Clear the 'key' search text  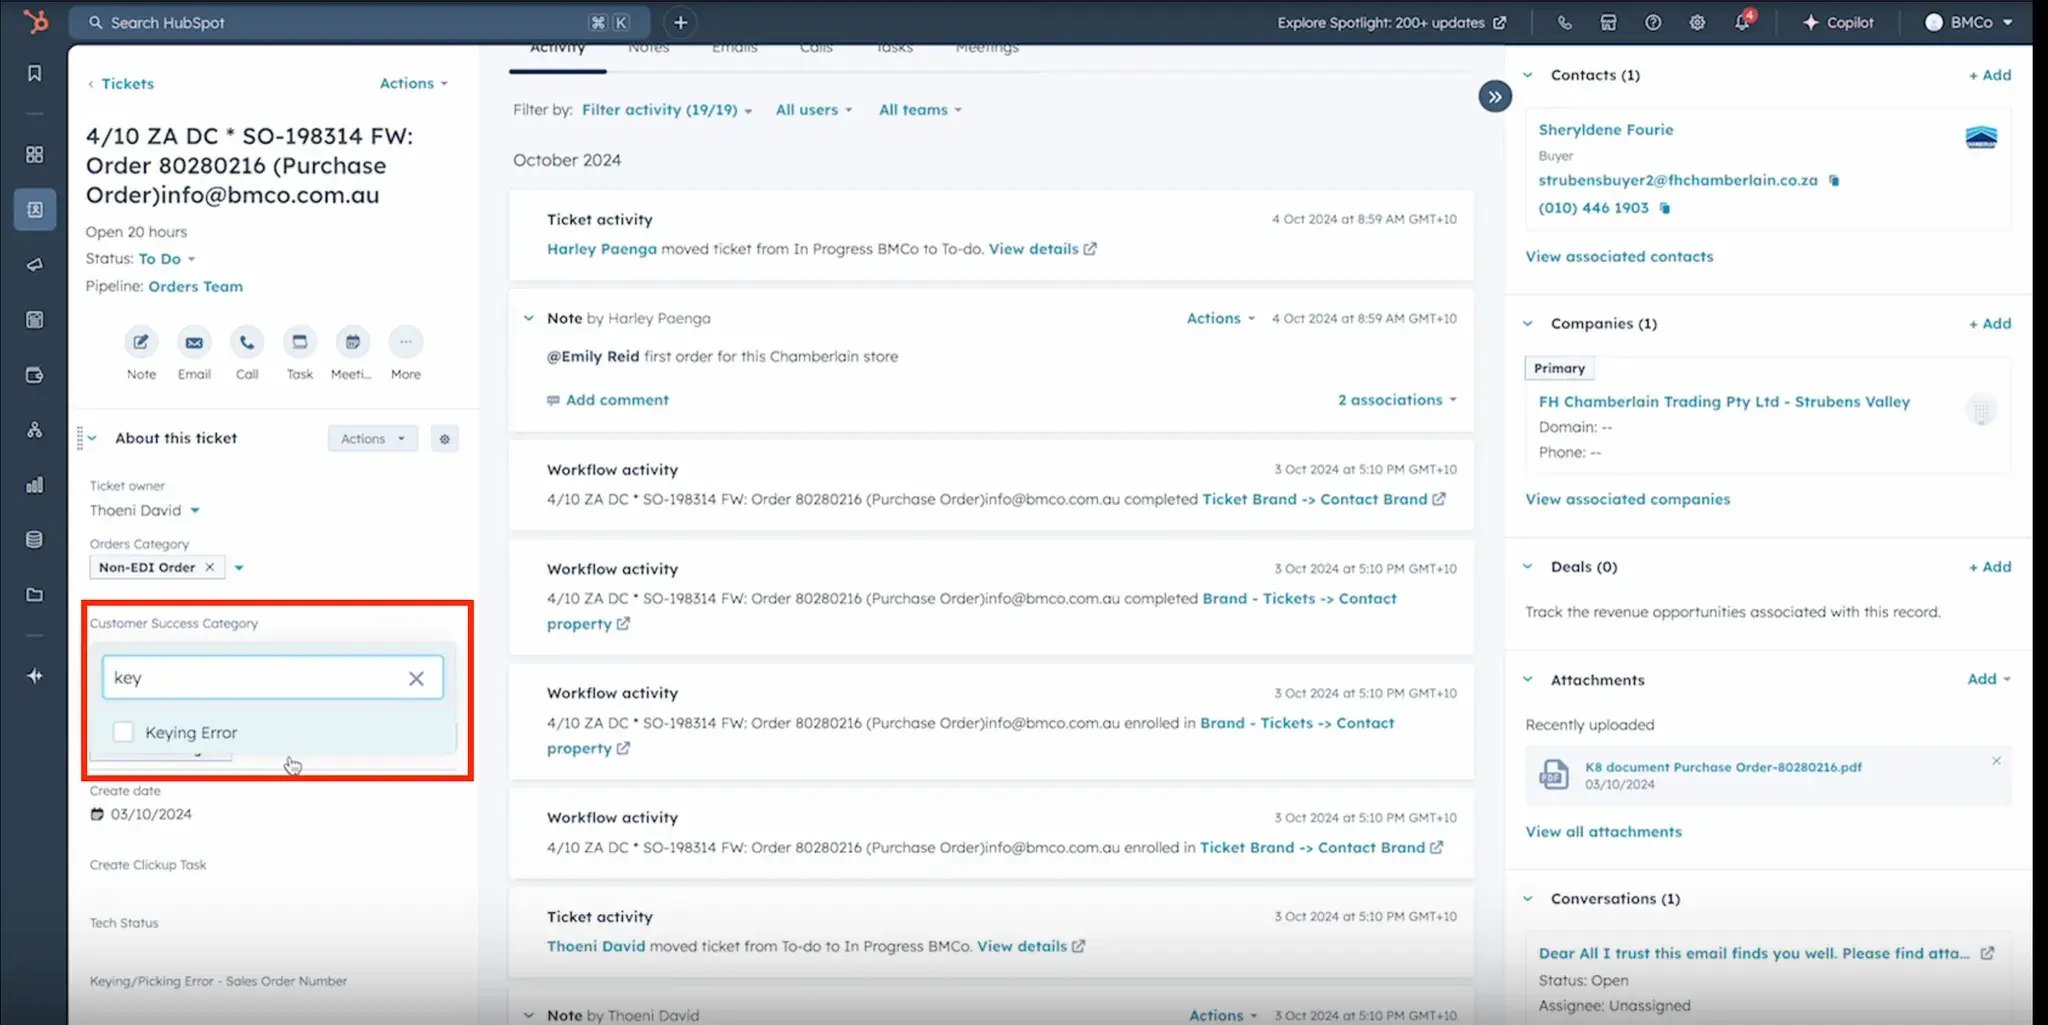tap(416, 678)
